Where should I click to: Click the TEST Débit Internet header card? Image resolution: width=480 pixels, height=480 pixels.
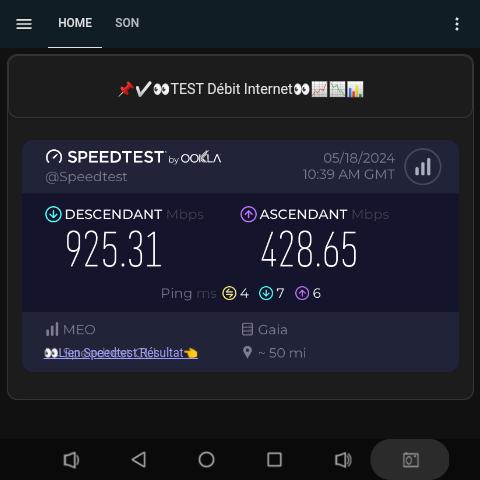pyautogui.click(x=240, y=87)
